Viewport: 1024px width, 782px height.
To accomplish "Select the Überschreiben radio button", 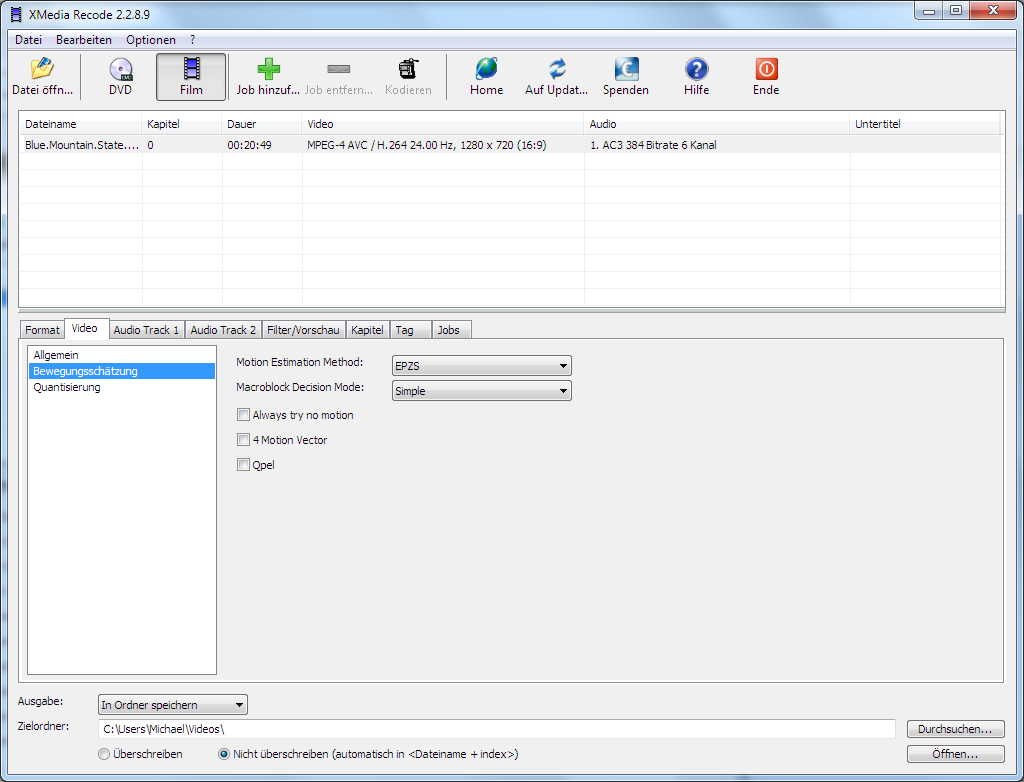I will pyautogui.click(x=104, y=754).
